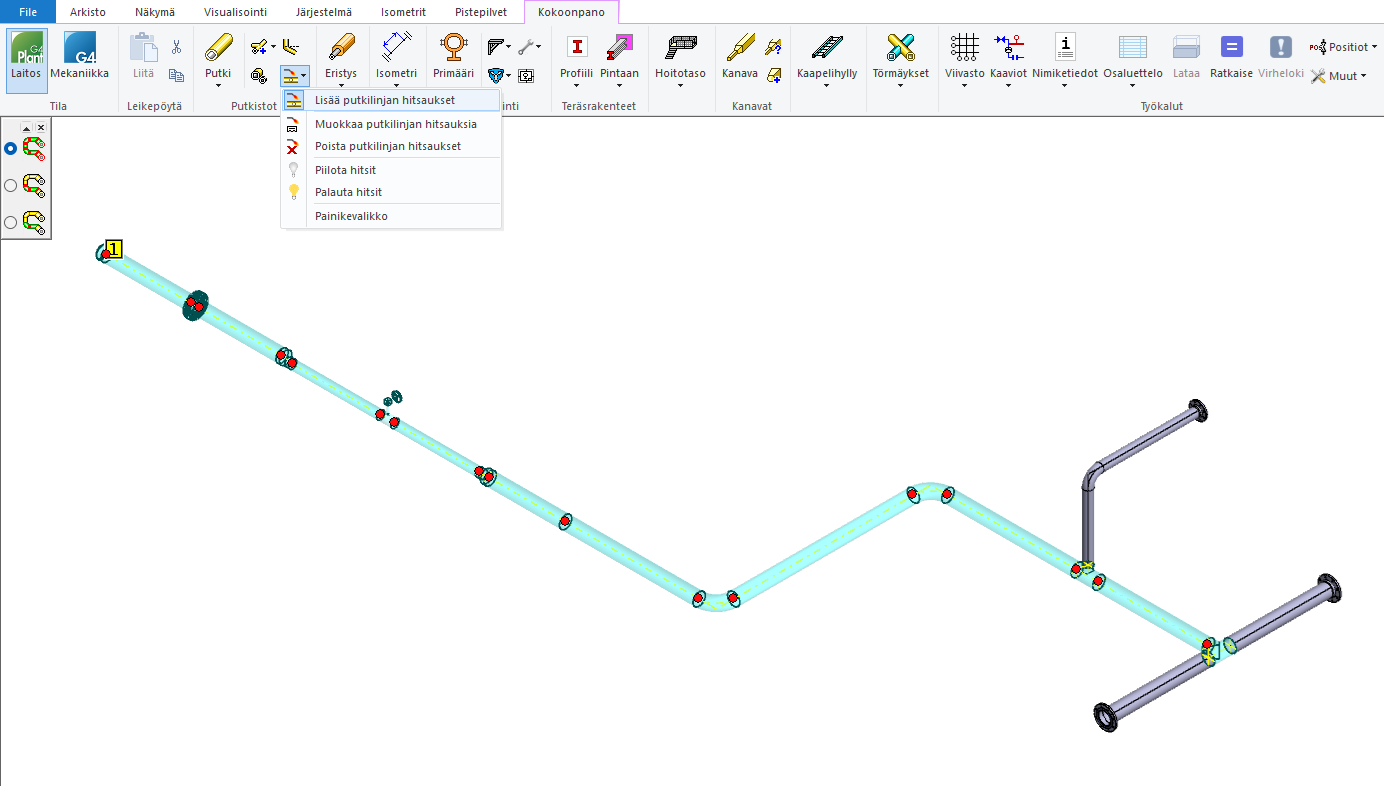Image resolution: width=1384 pixels, height=786 pixels.
Task: Open the File menu button
Action: (27, 12)
